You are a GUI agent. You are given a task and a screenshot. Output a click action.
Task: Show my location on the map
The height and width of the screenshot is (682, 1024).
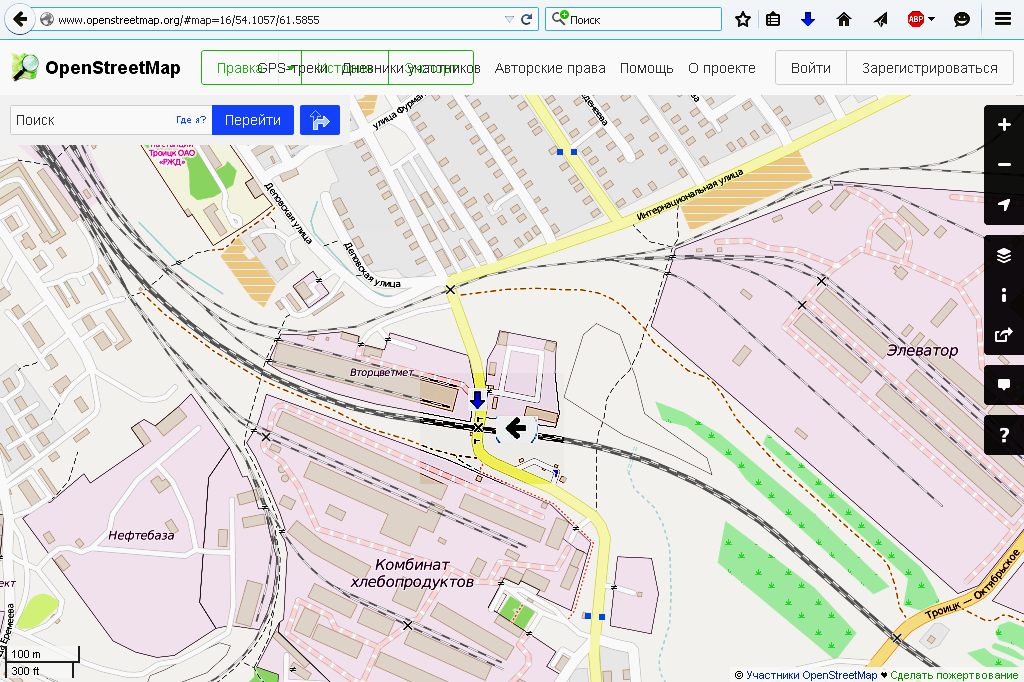point(1004,205)
